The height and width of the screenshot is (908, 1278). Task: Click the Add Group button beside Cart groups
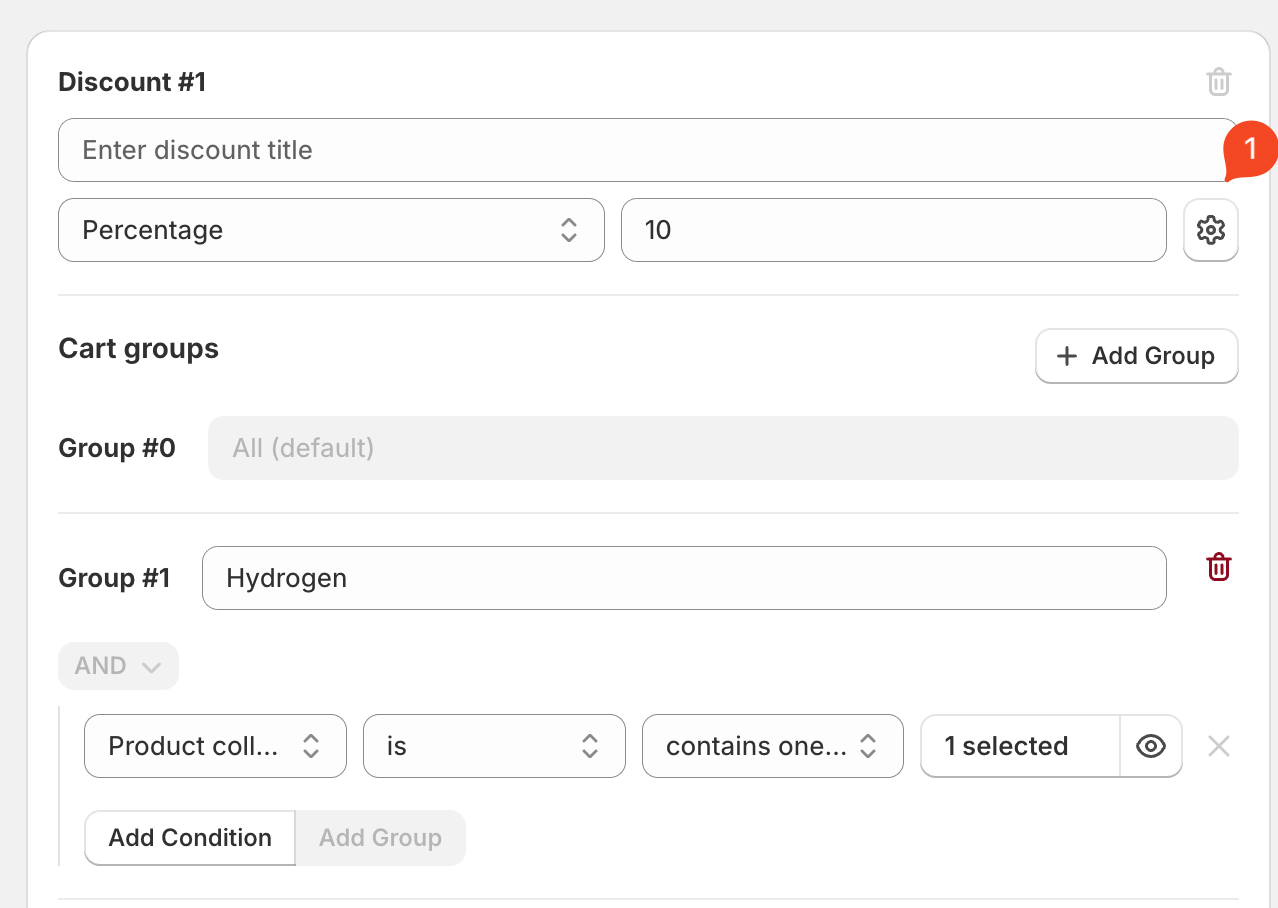(x=1136, y=356)
